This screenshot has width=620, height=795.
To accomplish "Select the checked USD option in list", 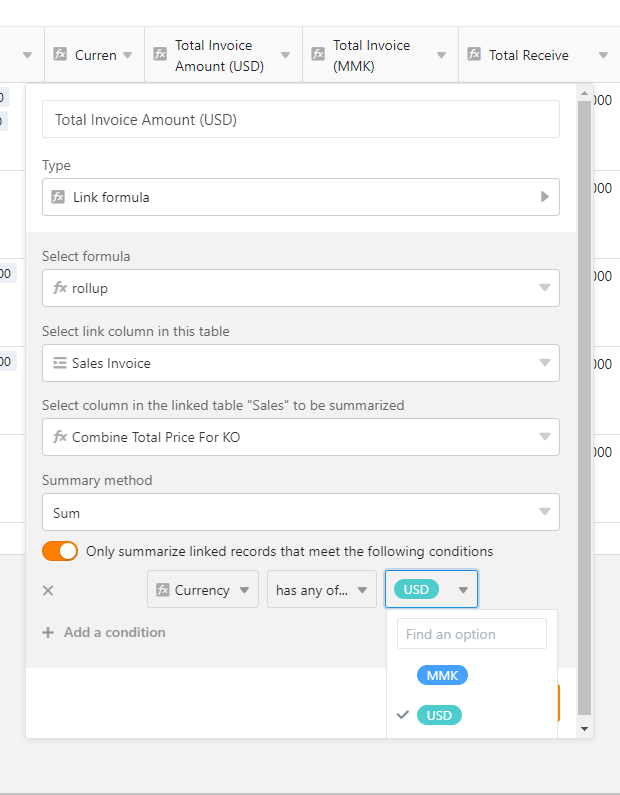I will (x=439, y=715).
